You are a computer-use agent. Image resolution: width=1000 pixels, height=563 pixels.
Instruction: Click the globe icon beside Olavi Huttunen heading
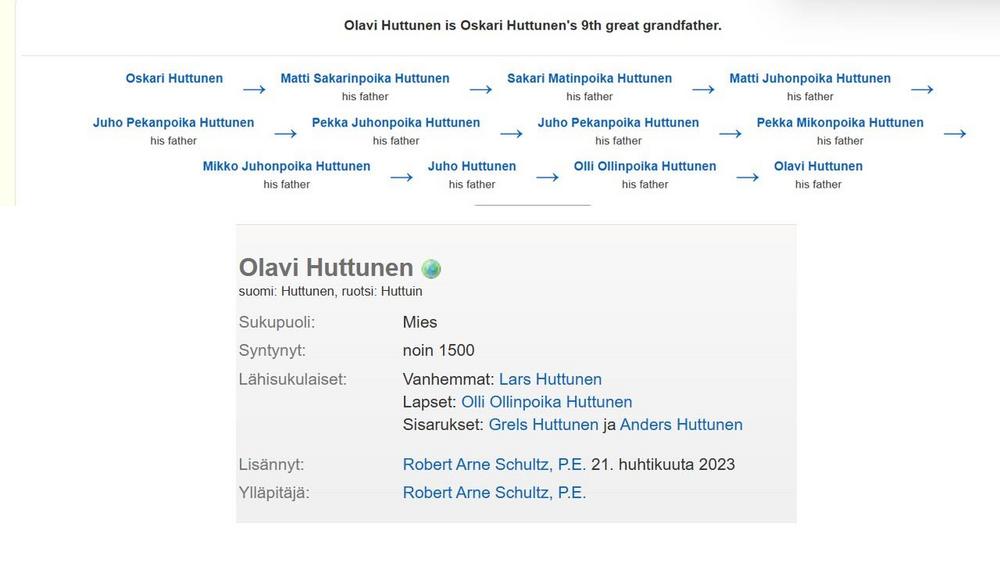point(431,269)
